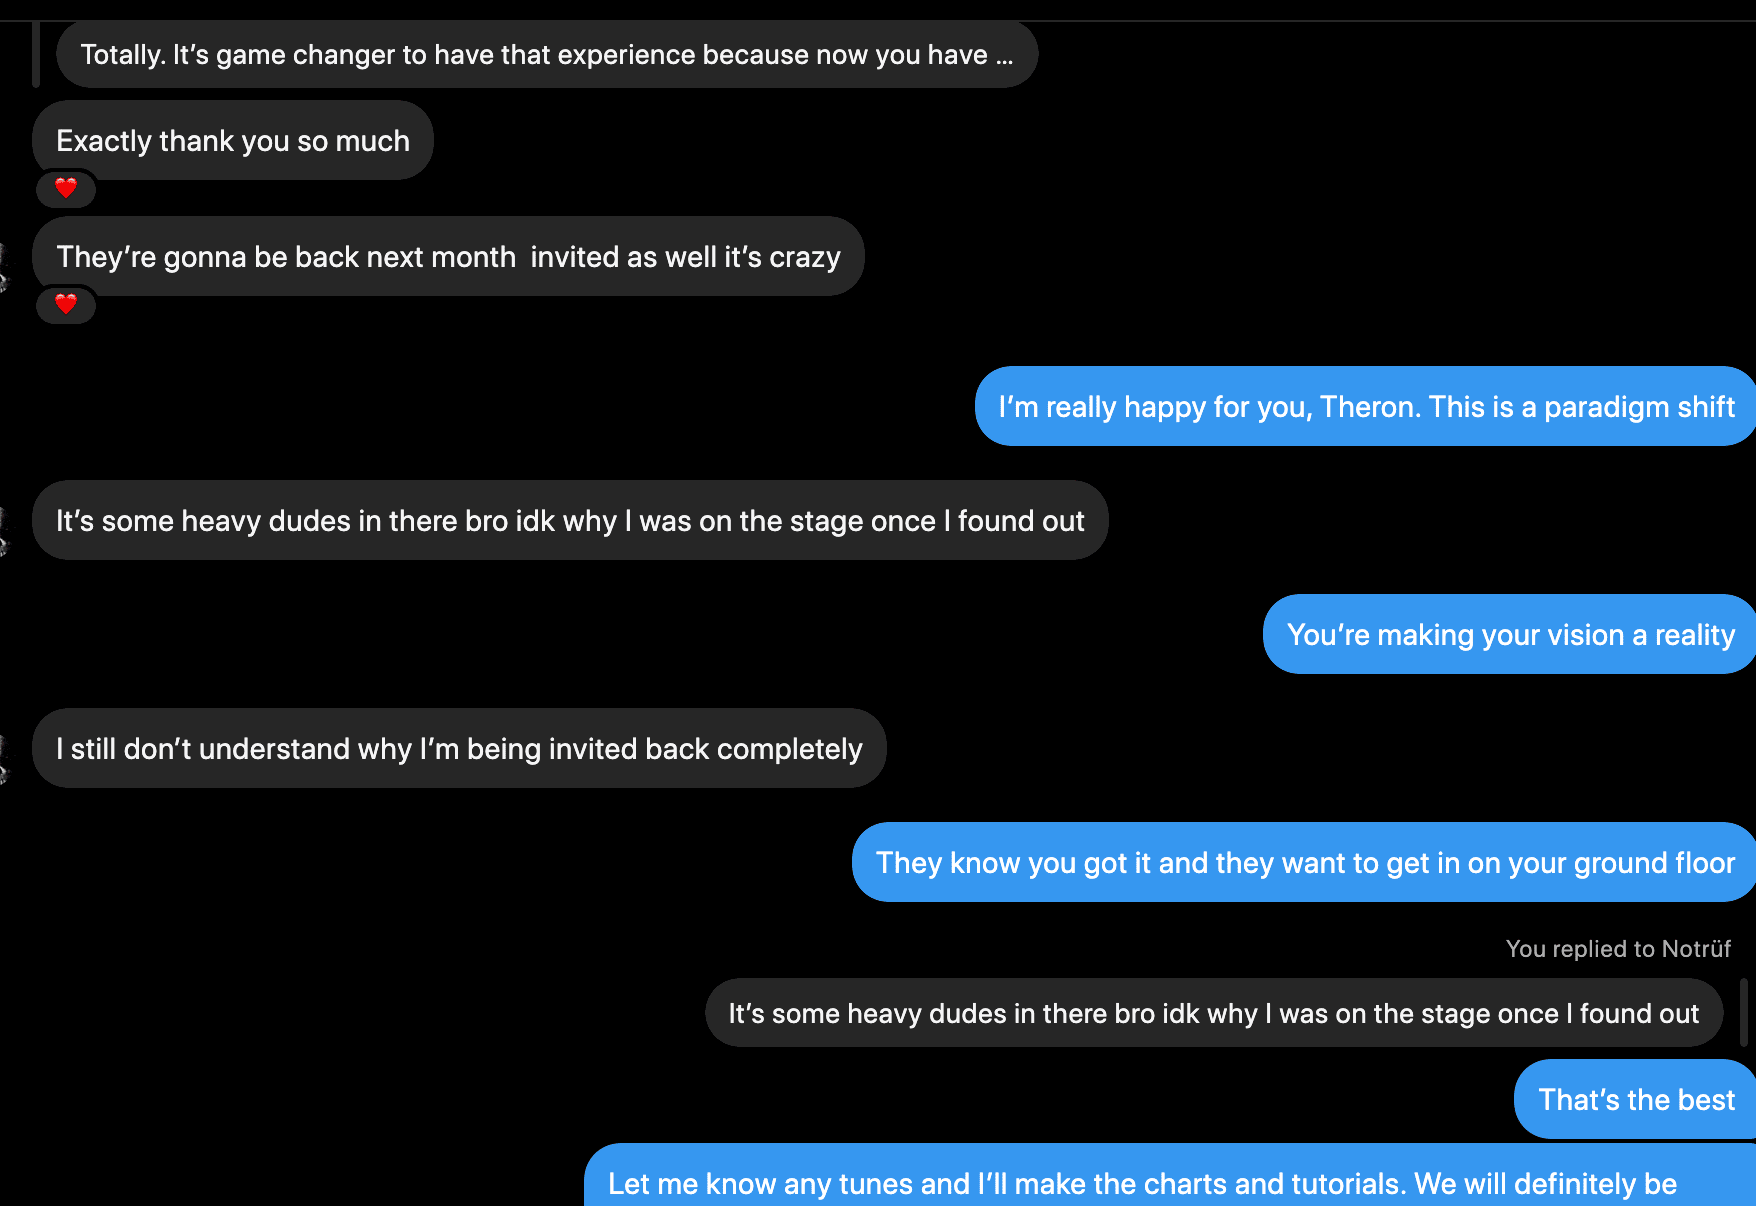Viewport: 1756px width, 1206px height.
Task: Click the "You replied to Notrüf" label
Action: click(1618, 949)
